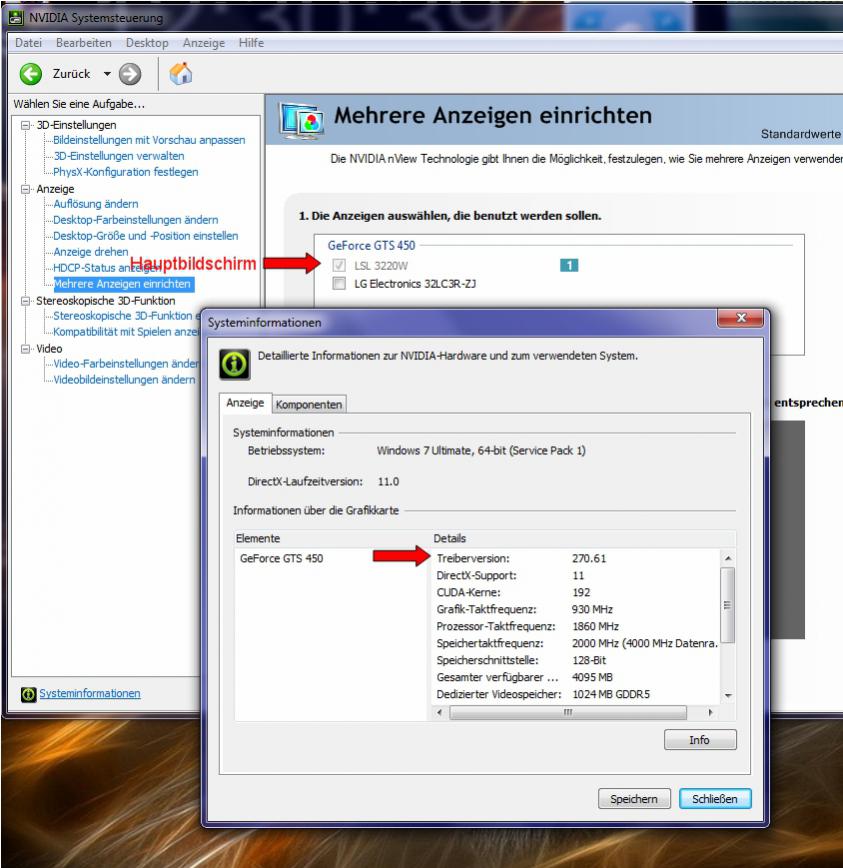The height and width of the screenshot is (868, 843).
Task: Open Kompatibilität mit Spielen anzeigen
Action: [126, 332]
